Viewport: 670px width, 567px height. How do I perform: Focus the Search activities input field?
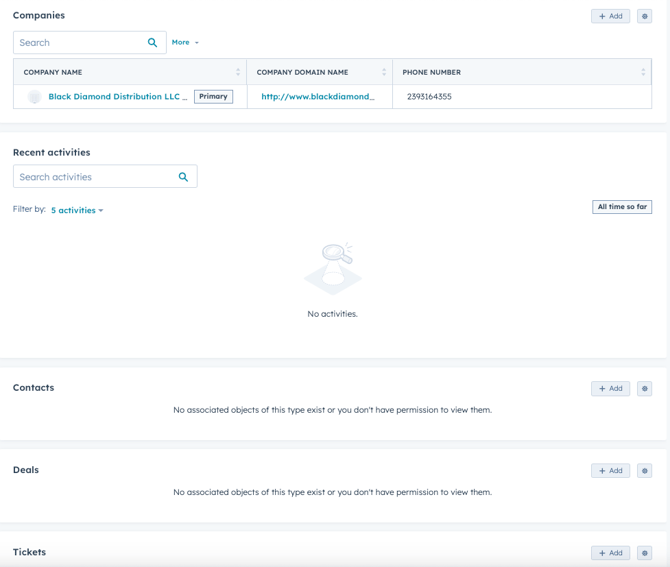point(95,177)
